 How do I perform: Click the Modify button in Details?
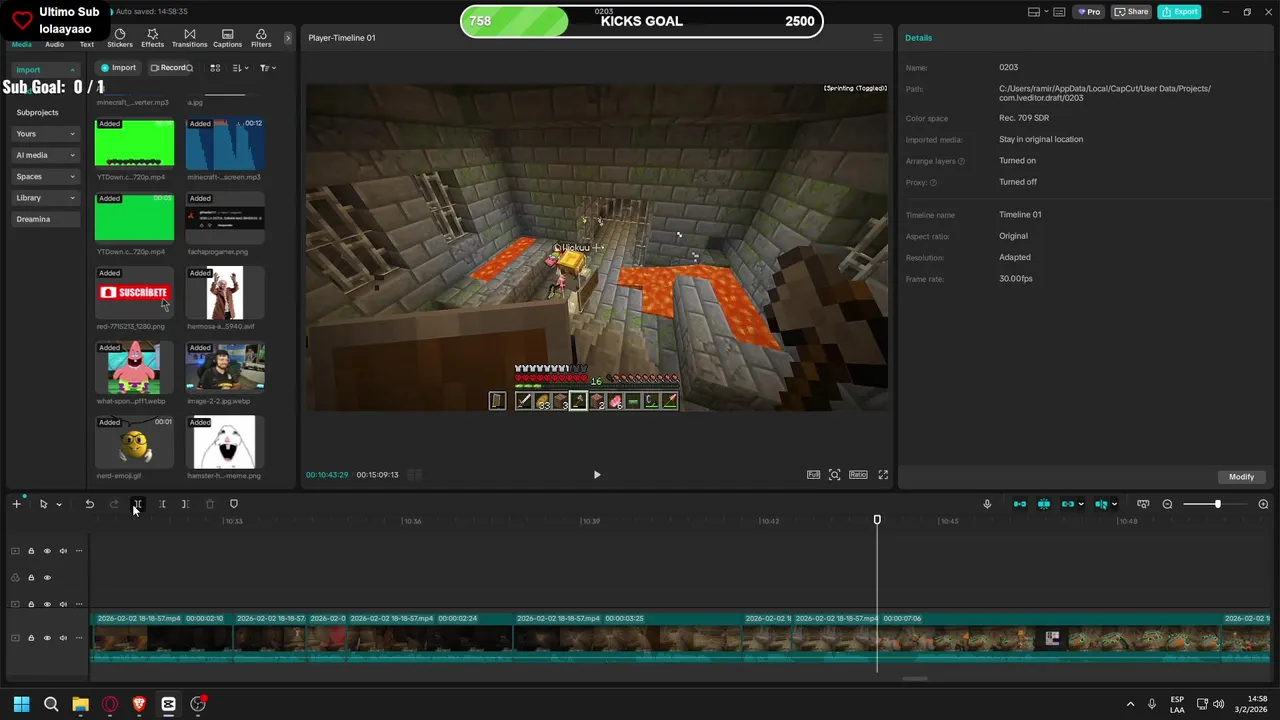[x=1241, y=477]
